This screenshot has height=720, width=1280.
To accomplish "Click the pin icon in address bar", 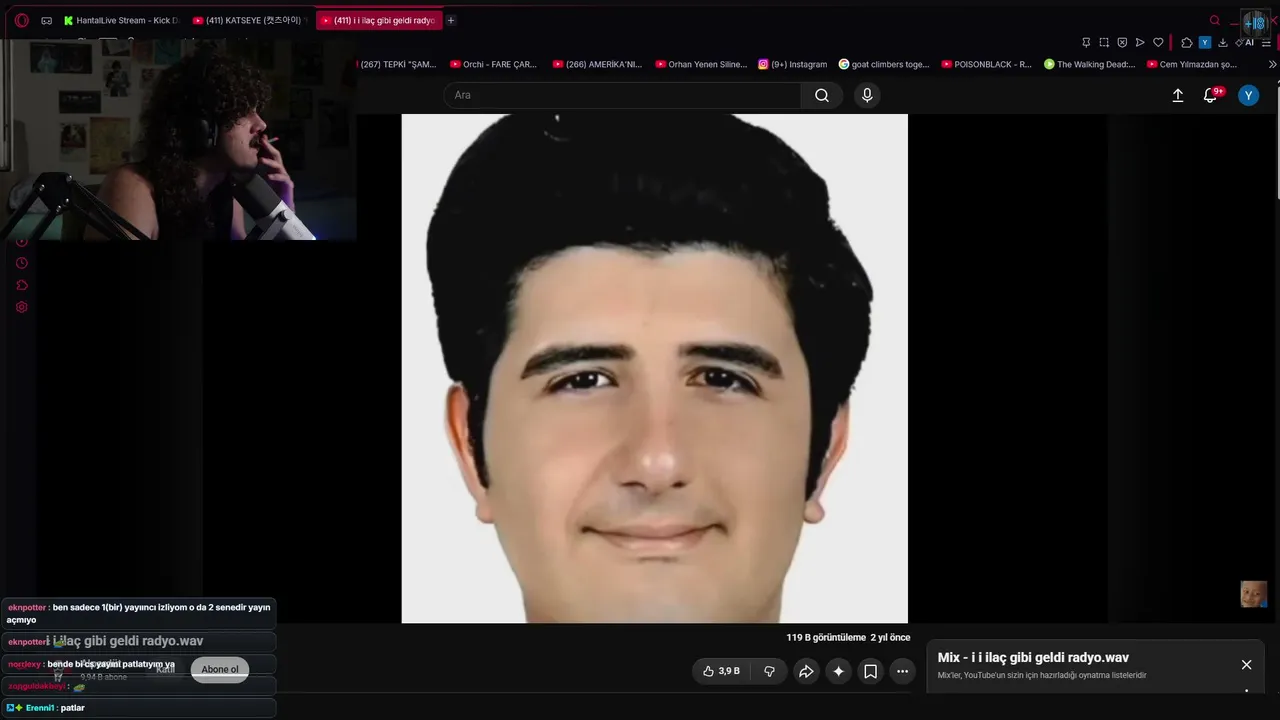I will tap(1086, 42).
